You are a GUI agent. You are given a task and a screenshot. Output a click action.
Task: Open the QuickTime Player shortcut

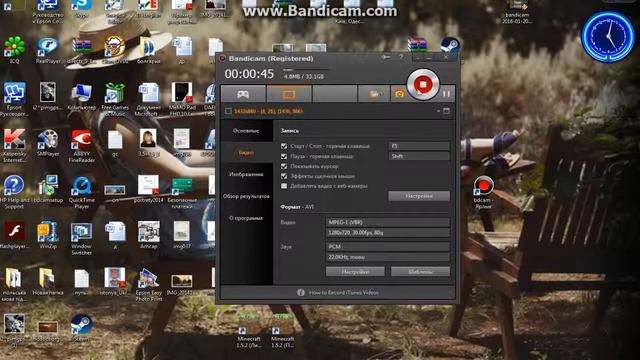tap(82, 192)
